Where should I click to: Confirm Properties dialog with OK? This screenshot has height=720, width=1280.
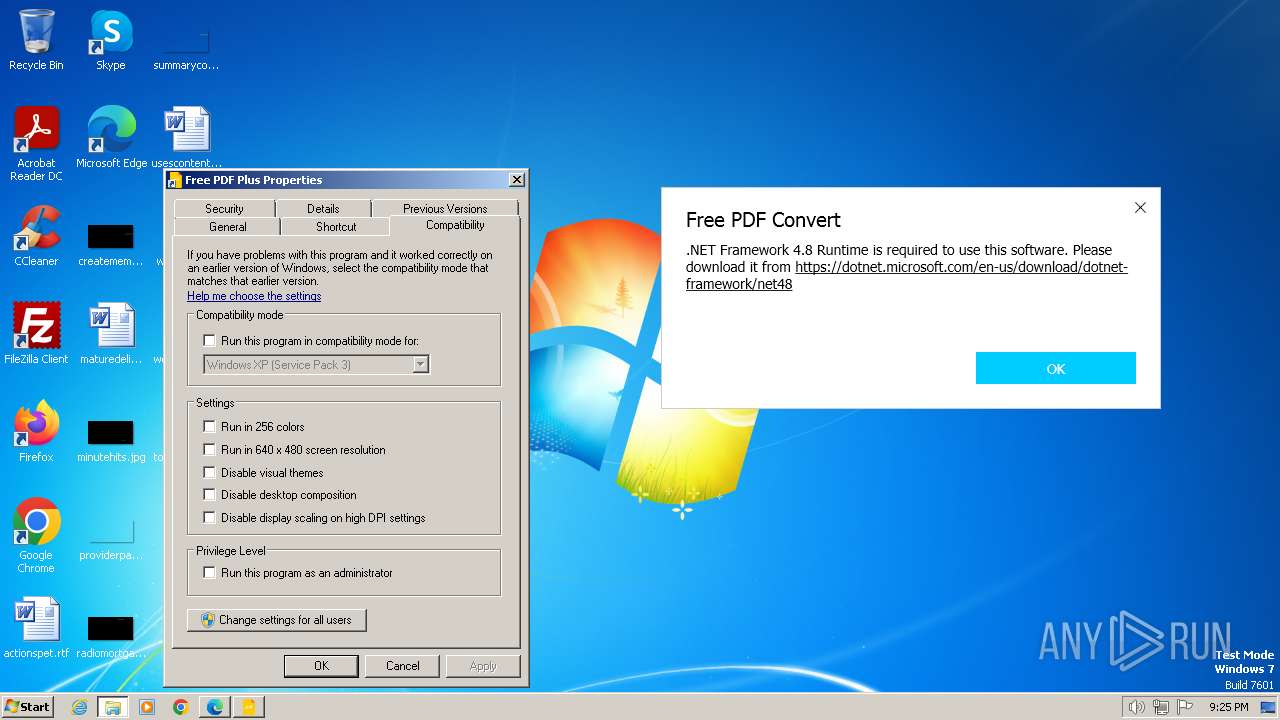[x=321, y=666]
